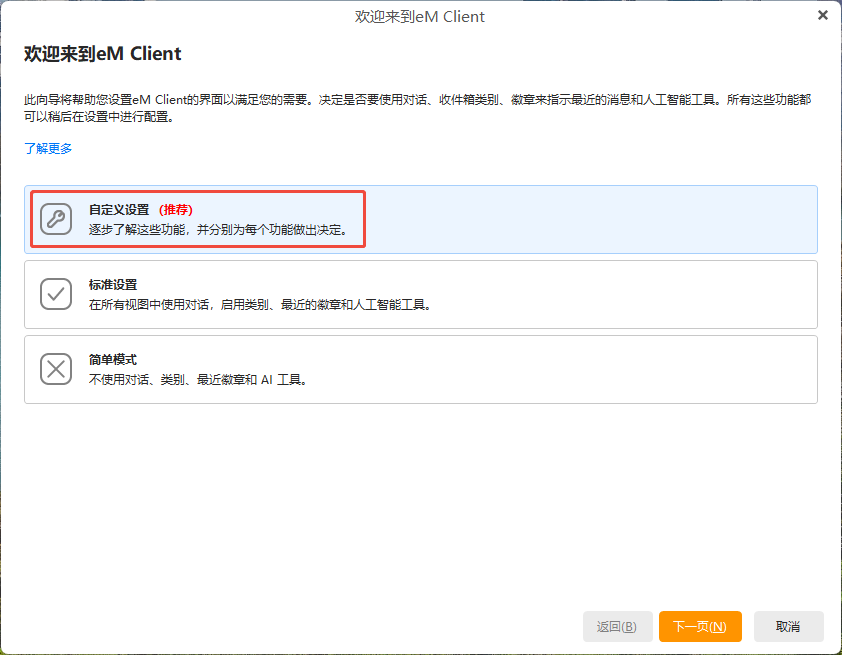Click the bold 欢迎来到eM Client heading
The image size is (842, 655).
[x=103, y=54]
